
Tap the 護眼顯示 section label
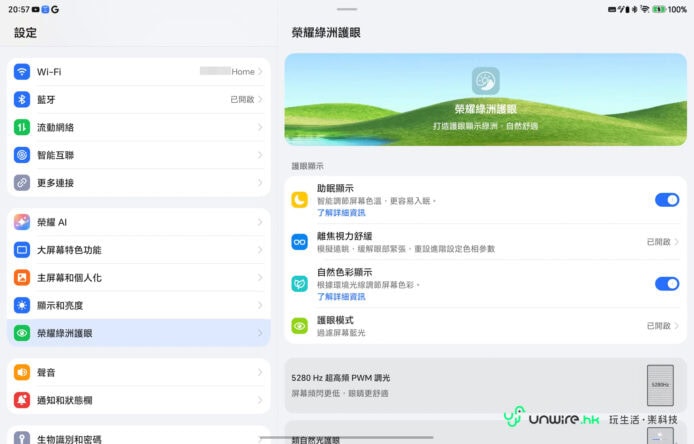(x=307, y=166)
